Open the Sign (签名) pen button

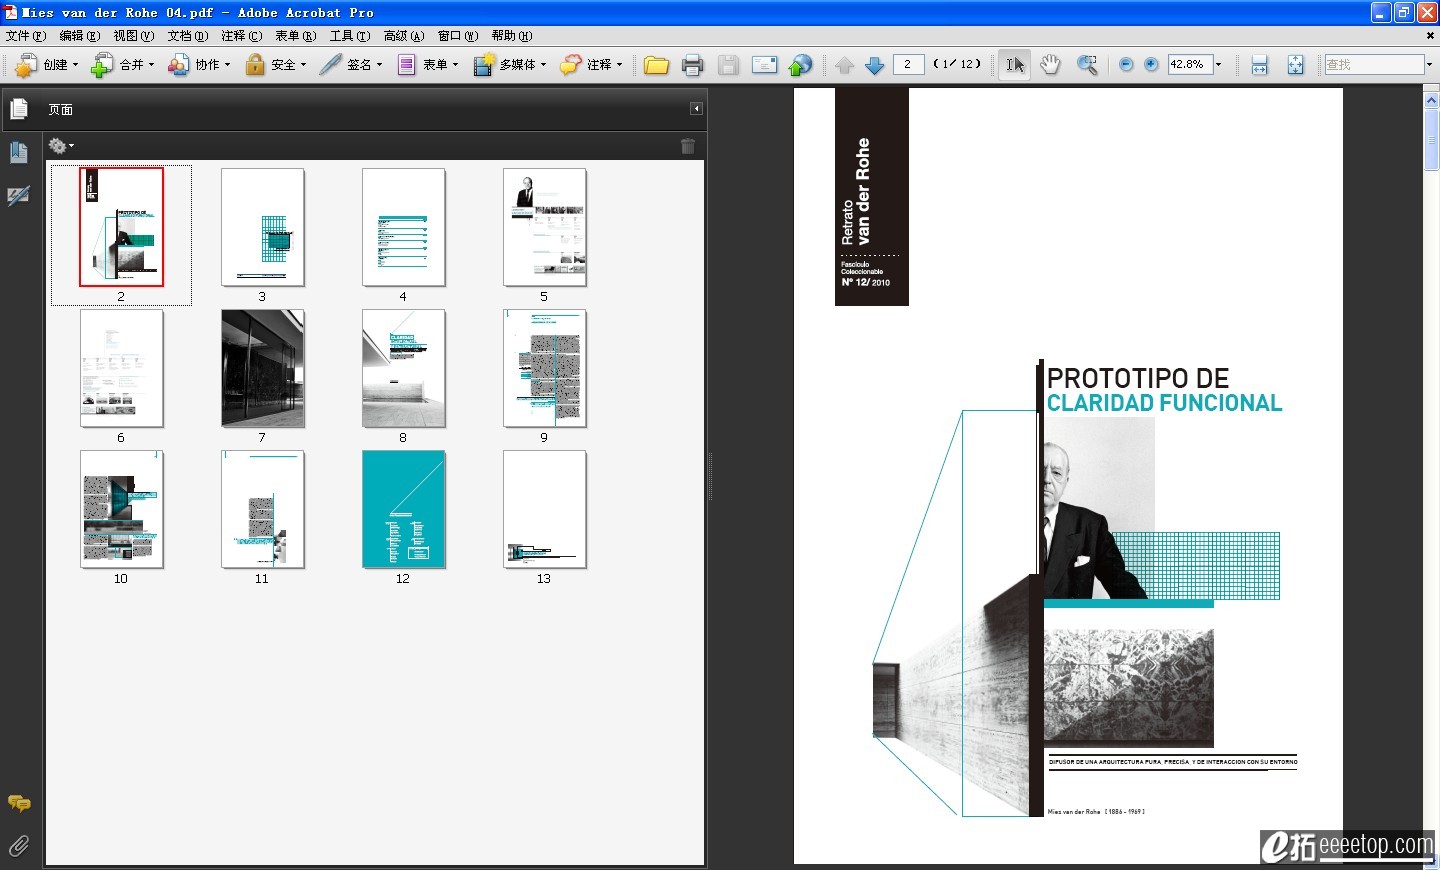tap(350, 64)
